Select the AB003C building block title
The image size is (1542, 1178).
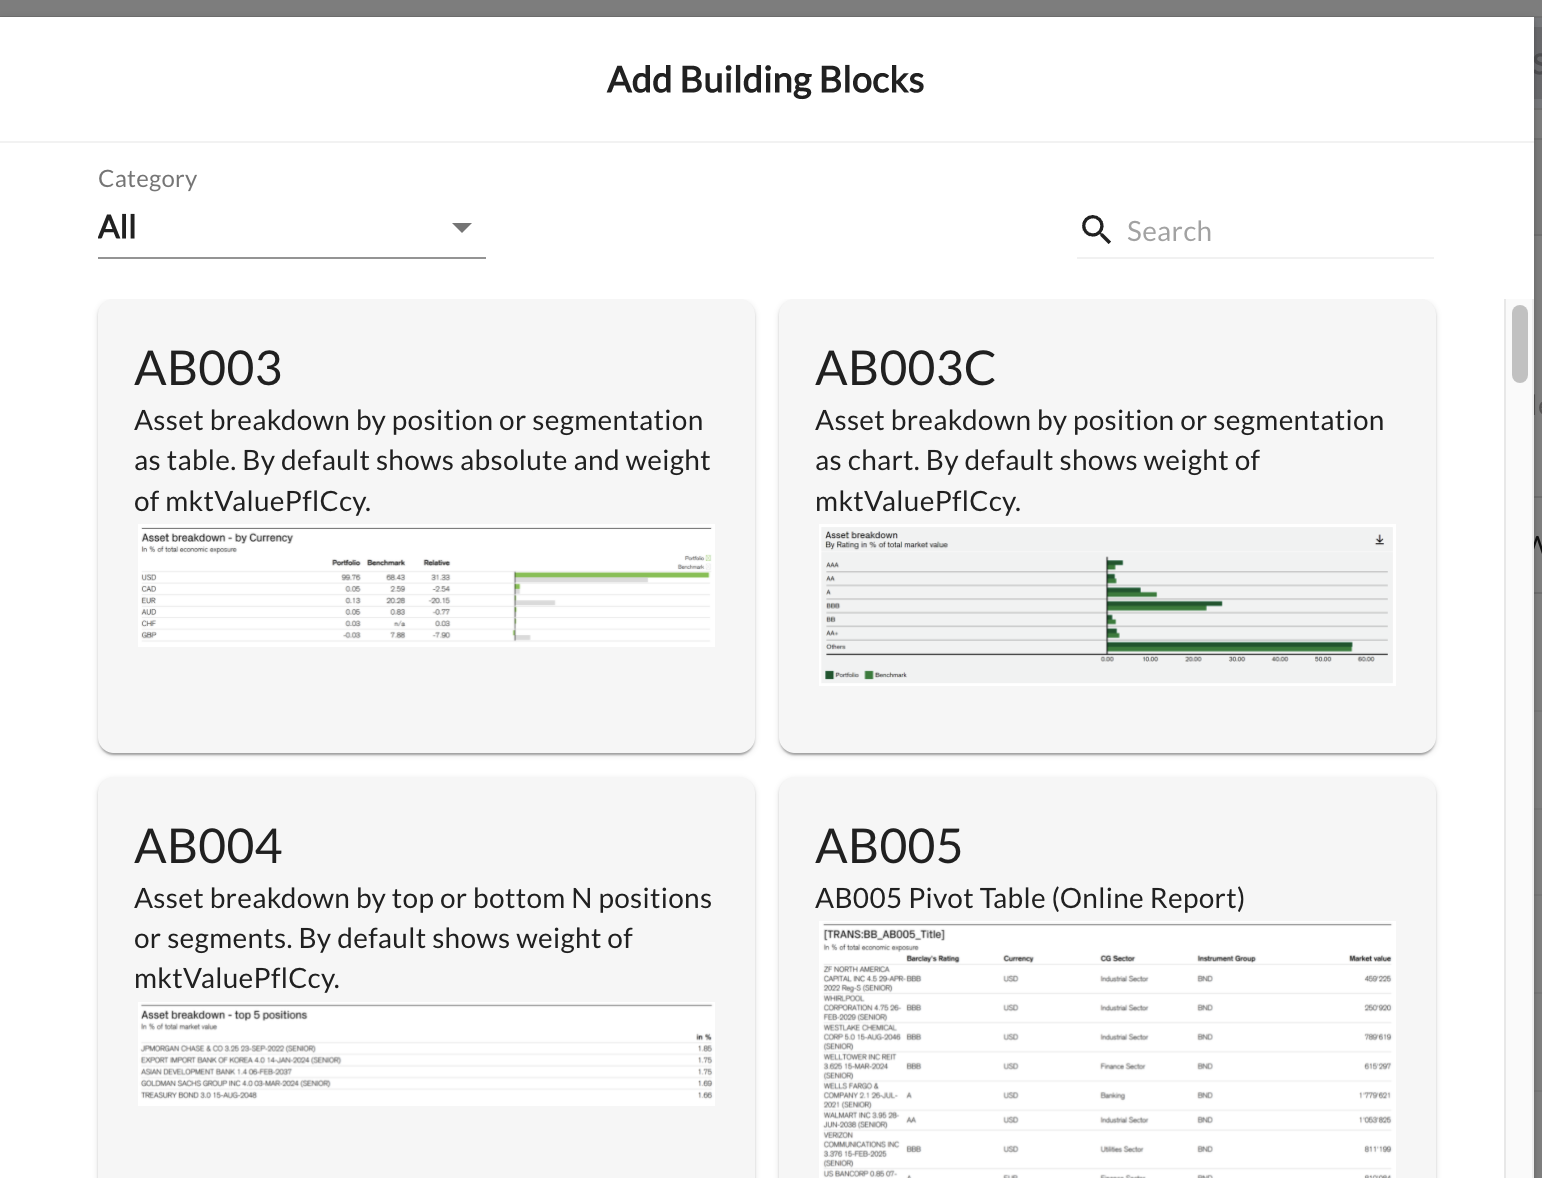click(905, 368)
